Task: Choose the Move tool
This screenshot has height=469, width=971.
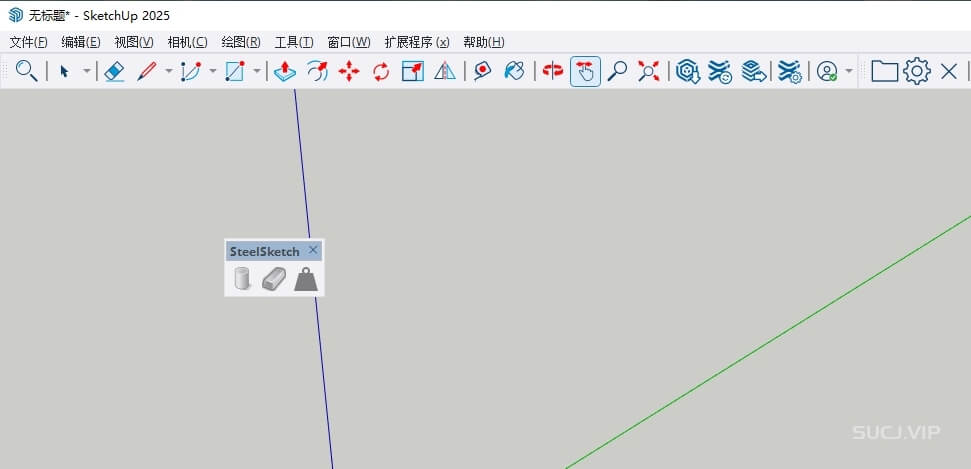Action: click(349, 71)
